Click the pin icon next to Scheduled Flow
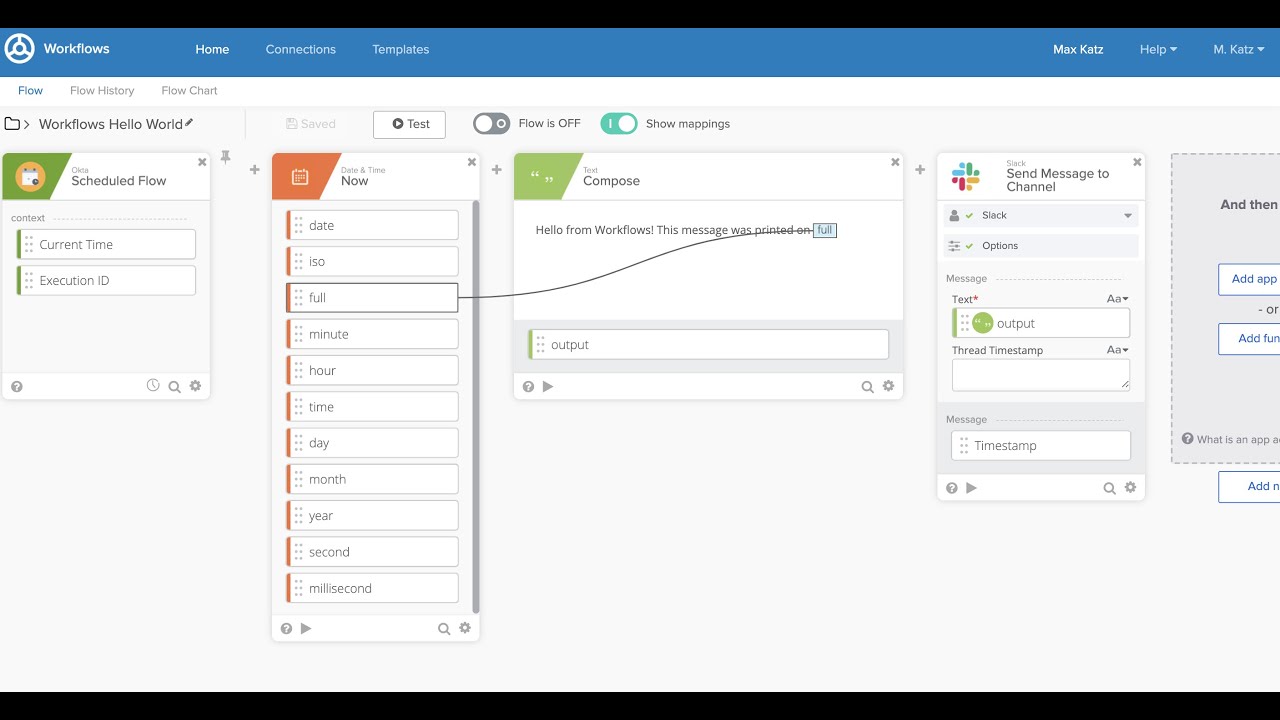The image size is (1280, 720). [x=226, y=157]
